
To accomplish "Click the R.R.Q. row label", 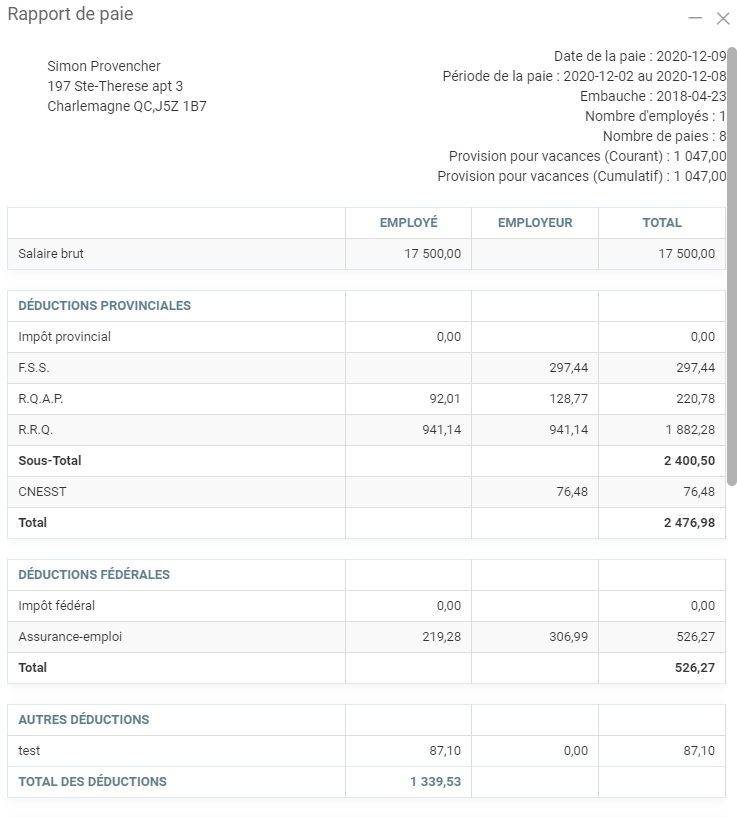I will click(35, 430).
